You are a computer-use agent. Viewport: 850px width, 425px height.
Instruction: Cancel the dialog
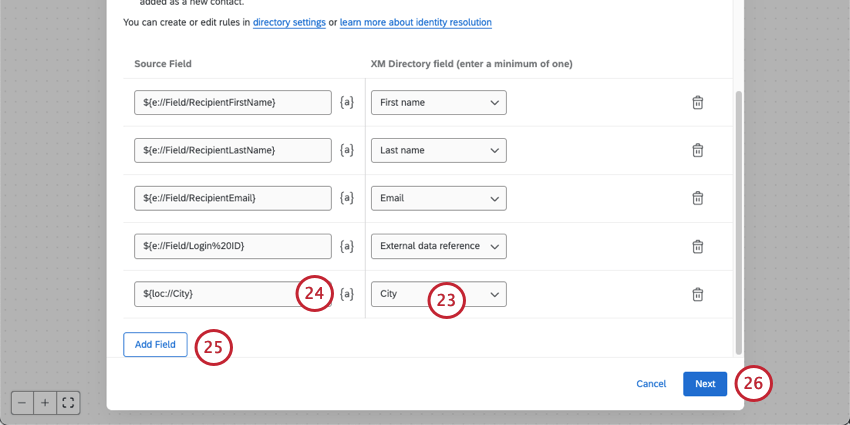[x=651, y=384]
